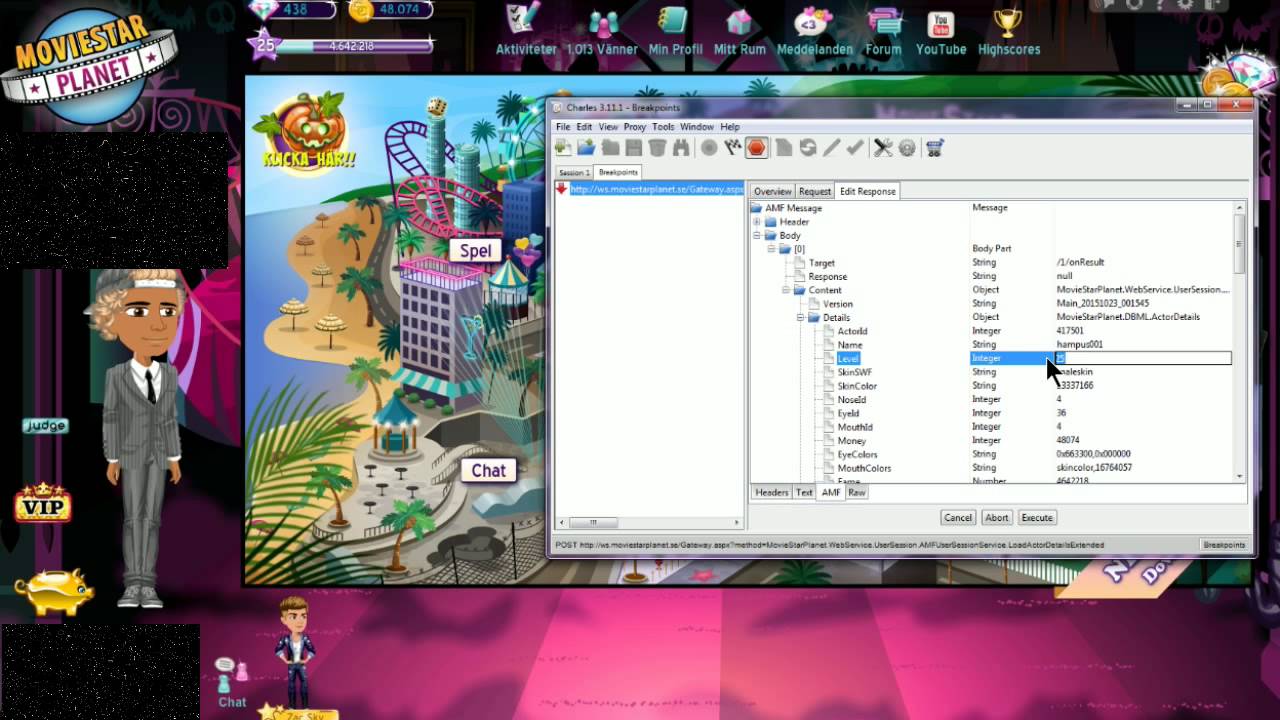The image size is (1280, 720).
Task: Click the Abort button
Action: click(x=996, y=518)
